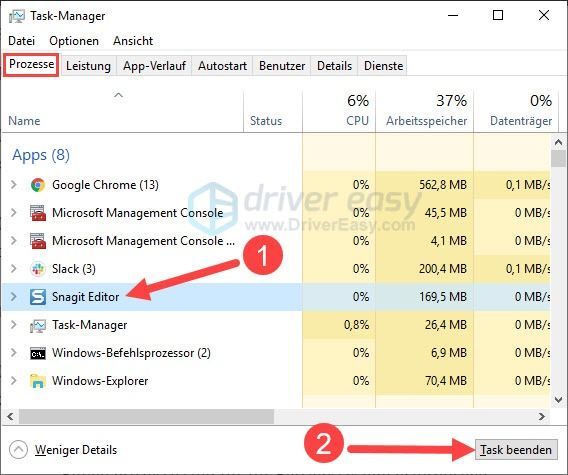Select the Slack (3) row name
The image size is (568, 475).
click(x=74, y=269)
